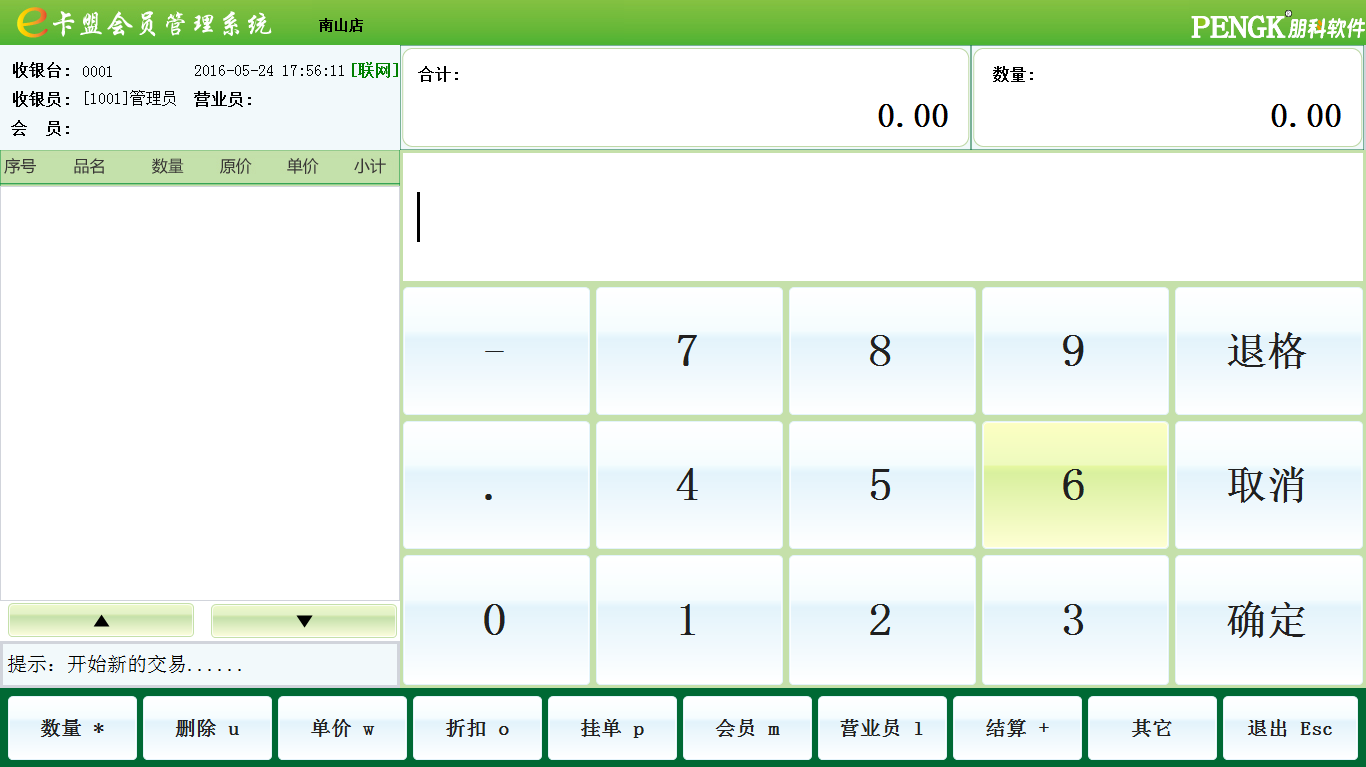Focus the barcode input text field

click(883, 217)
